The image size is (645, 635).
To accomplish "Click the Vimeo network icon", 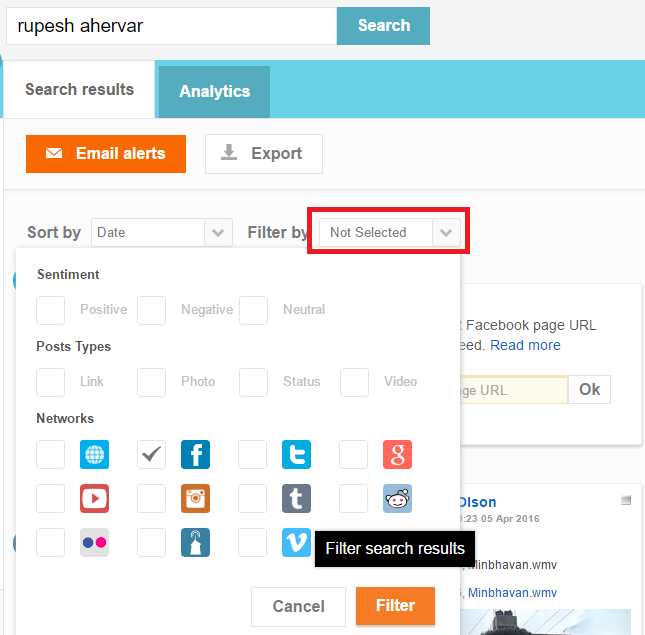I will click(296, 542).
